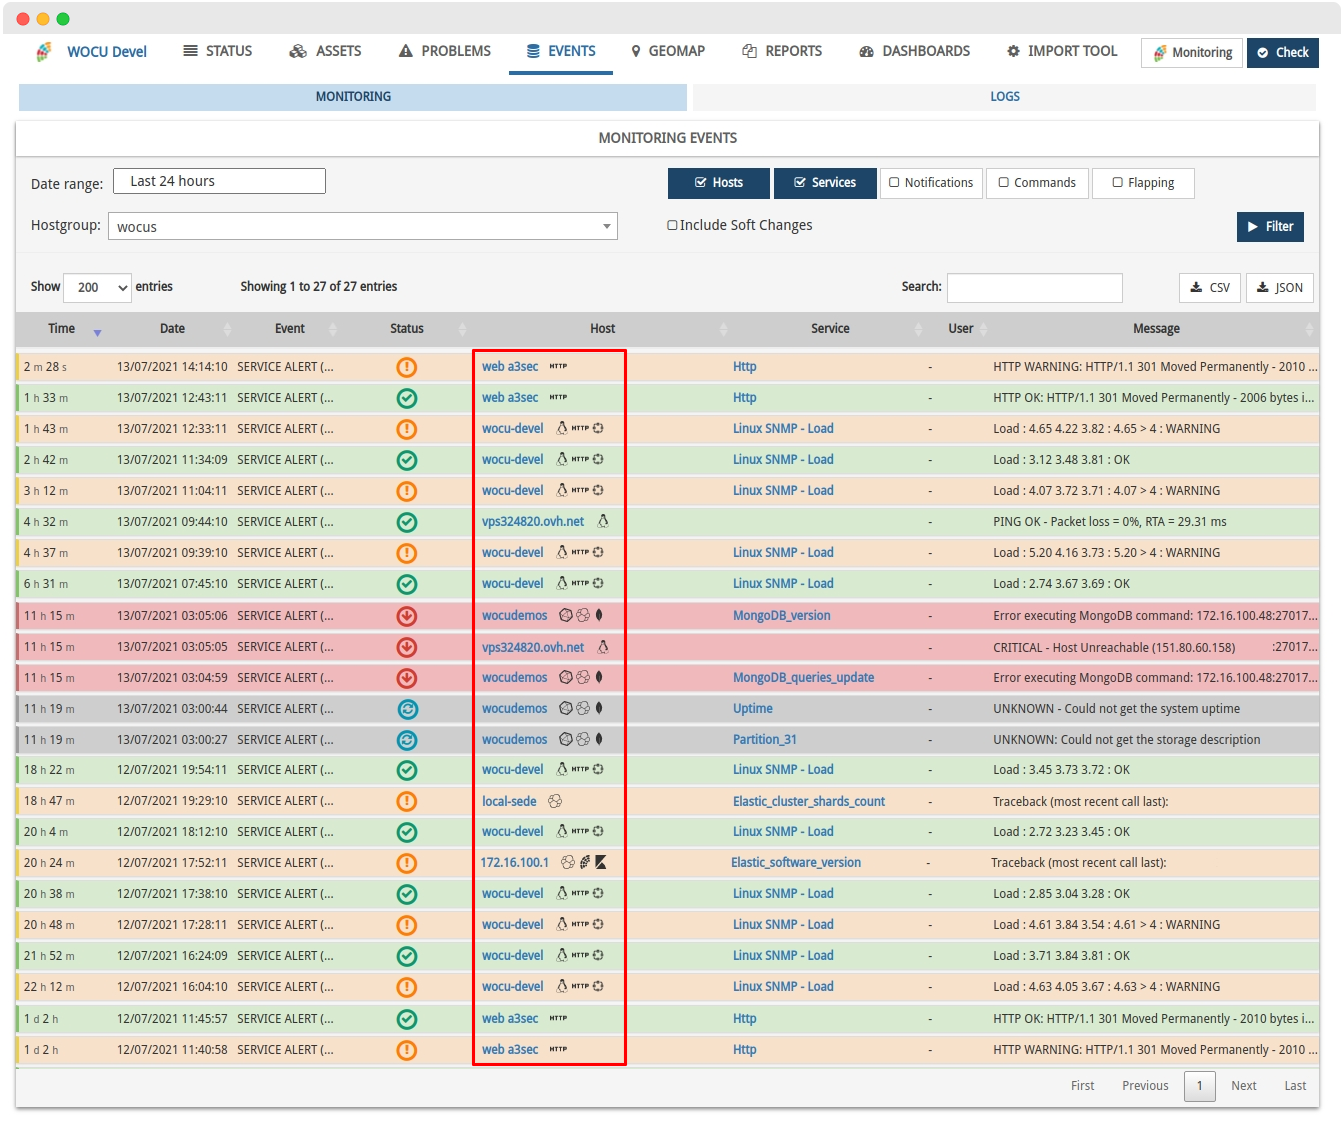Enable the Flapping filter
This screenshot has width=1344, height=1124.
[x=1143, y=183]
